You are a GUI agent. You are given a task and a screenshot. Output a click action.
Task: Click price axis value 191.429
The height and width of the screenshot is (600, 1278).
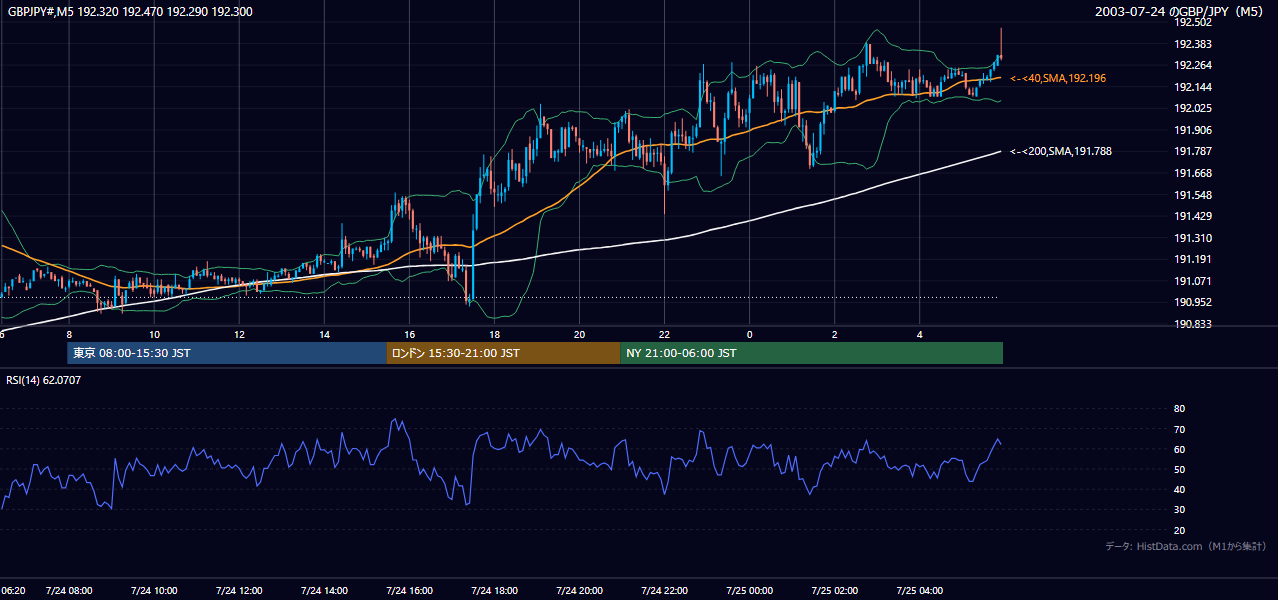tap(1193, 216)
